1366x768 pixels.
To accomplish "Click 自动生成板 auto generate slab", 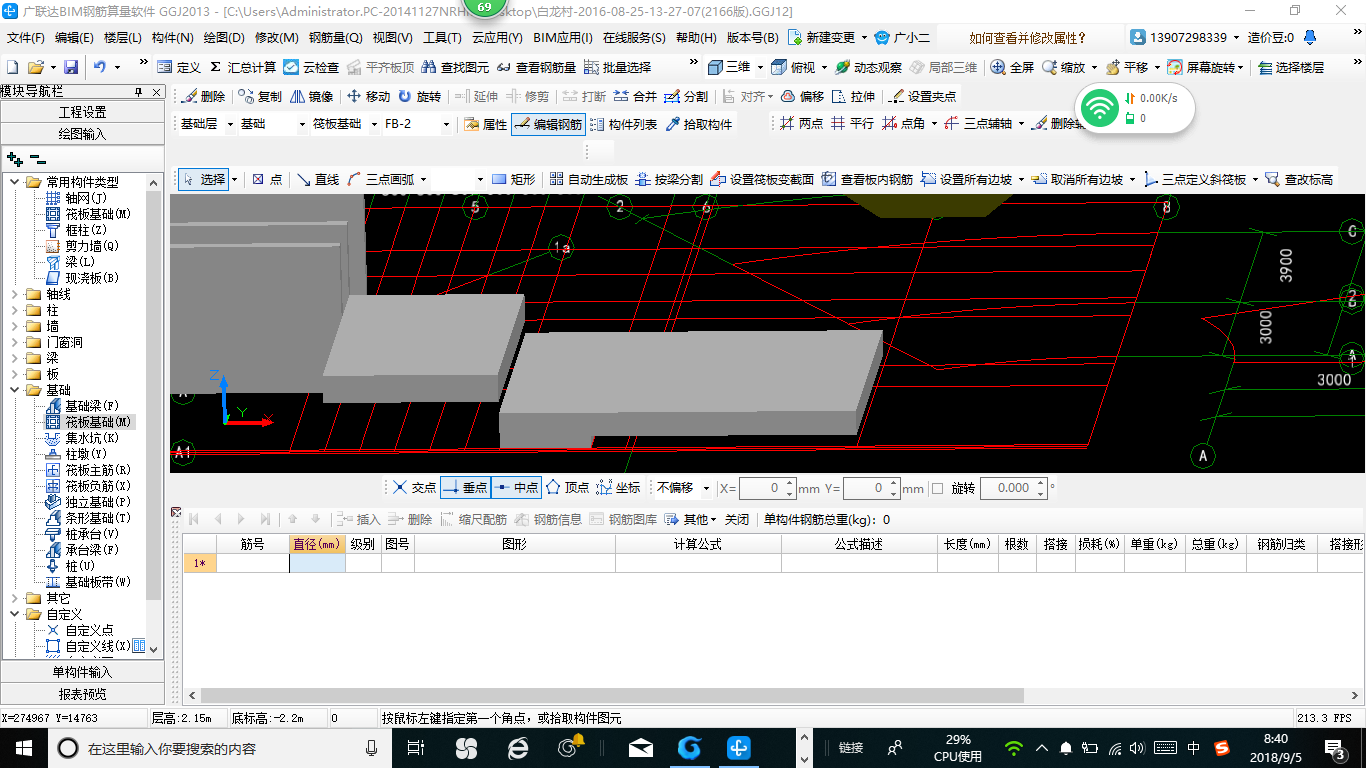I will tap(589, 179).
